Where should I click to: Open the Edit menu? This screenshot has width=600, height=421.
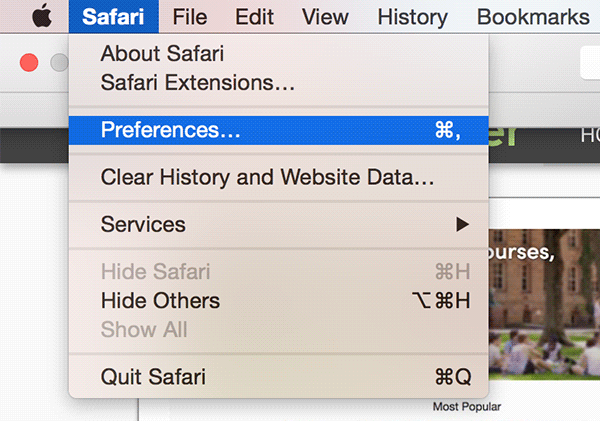[x=254, y=16]
